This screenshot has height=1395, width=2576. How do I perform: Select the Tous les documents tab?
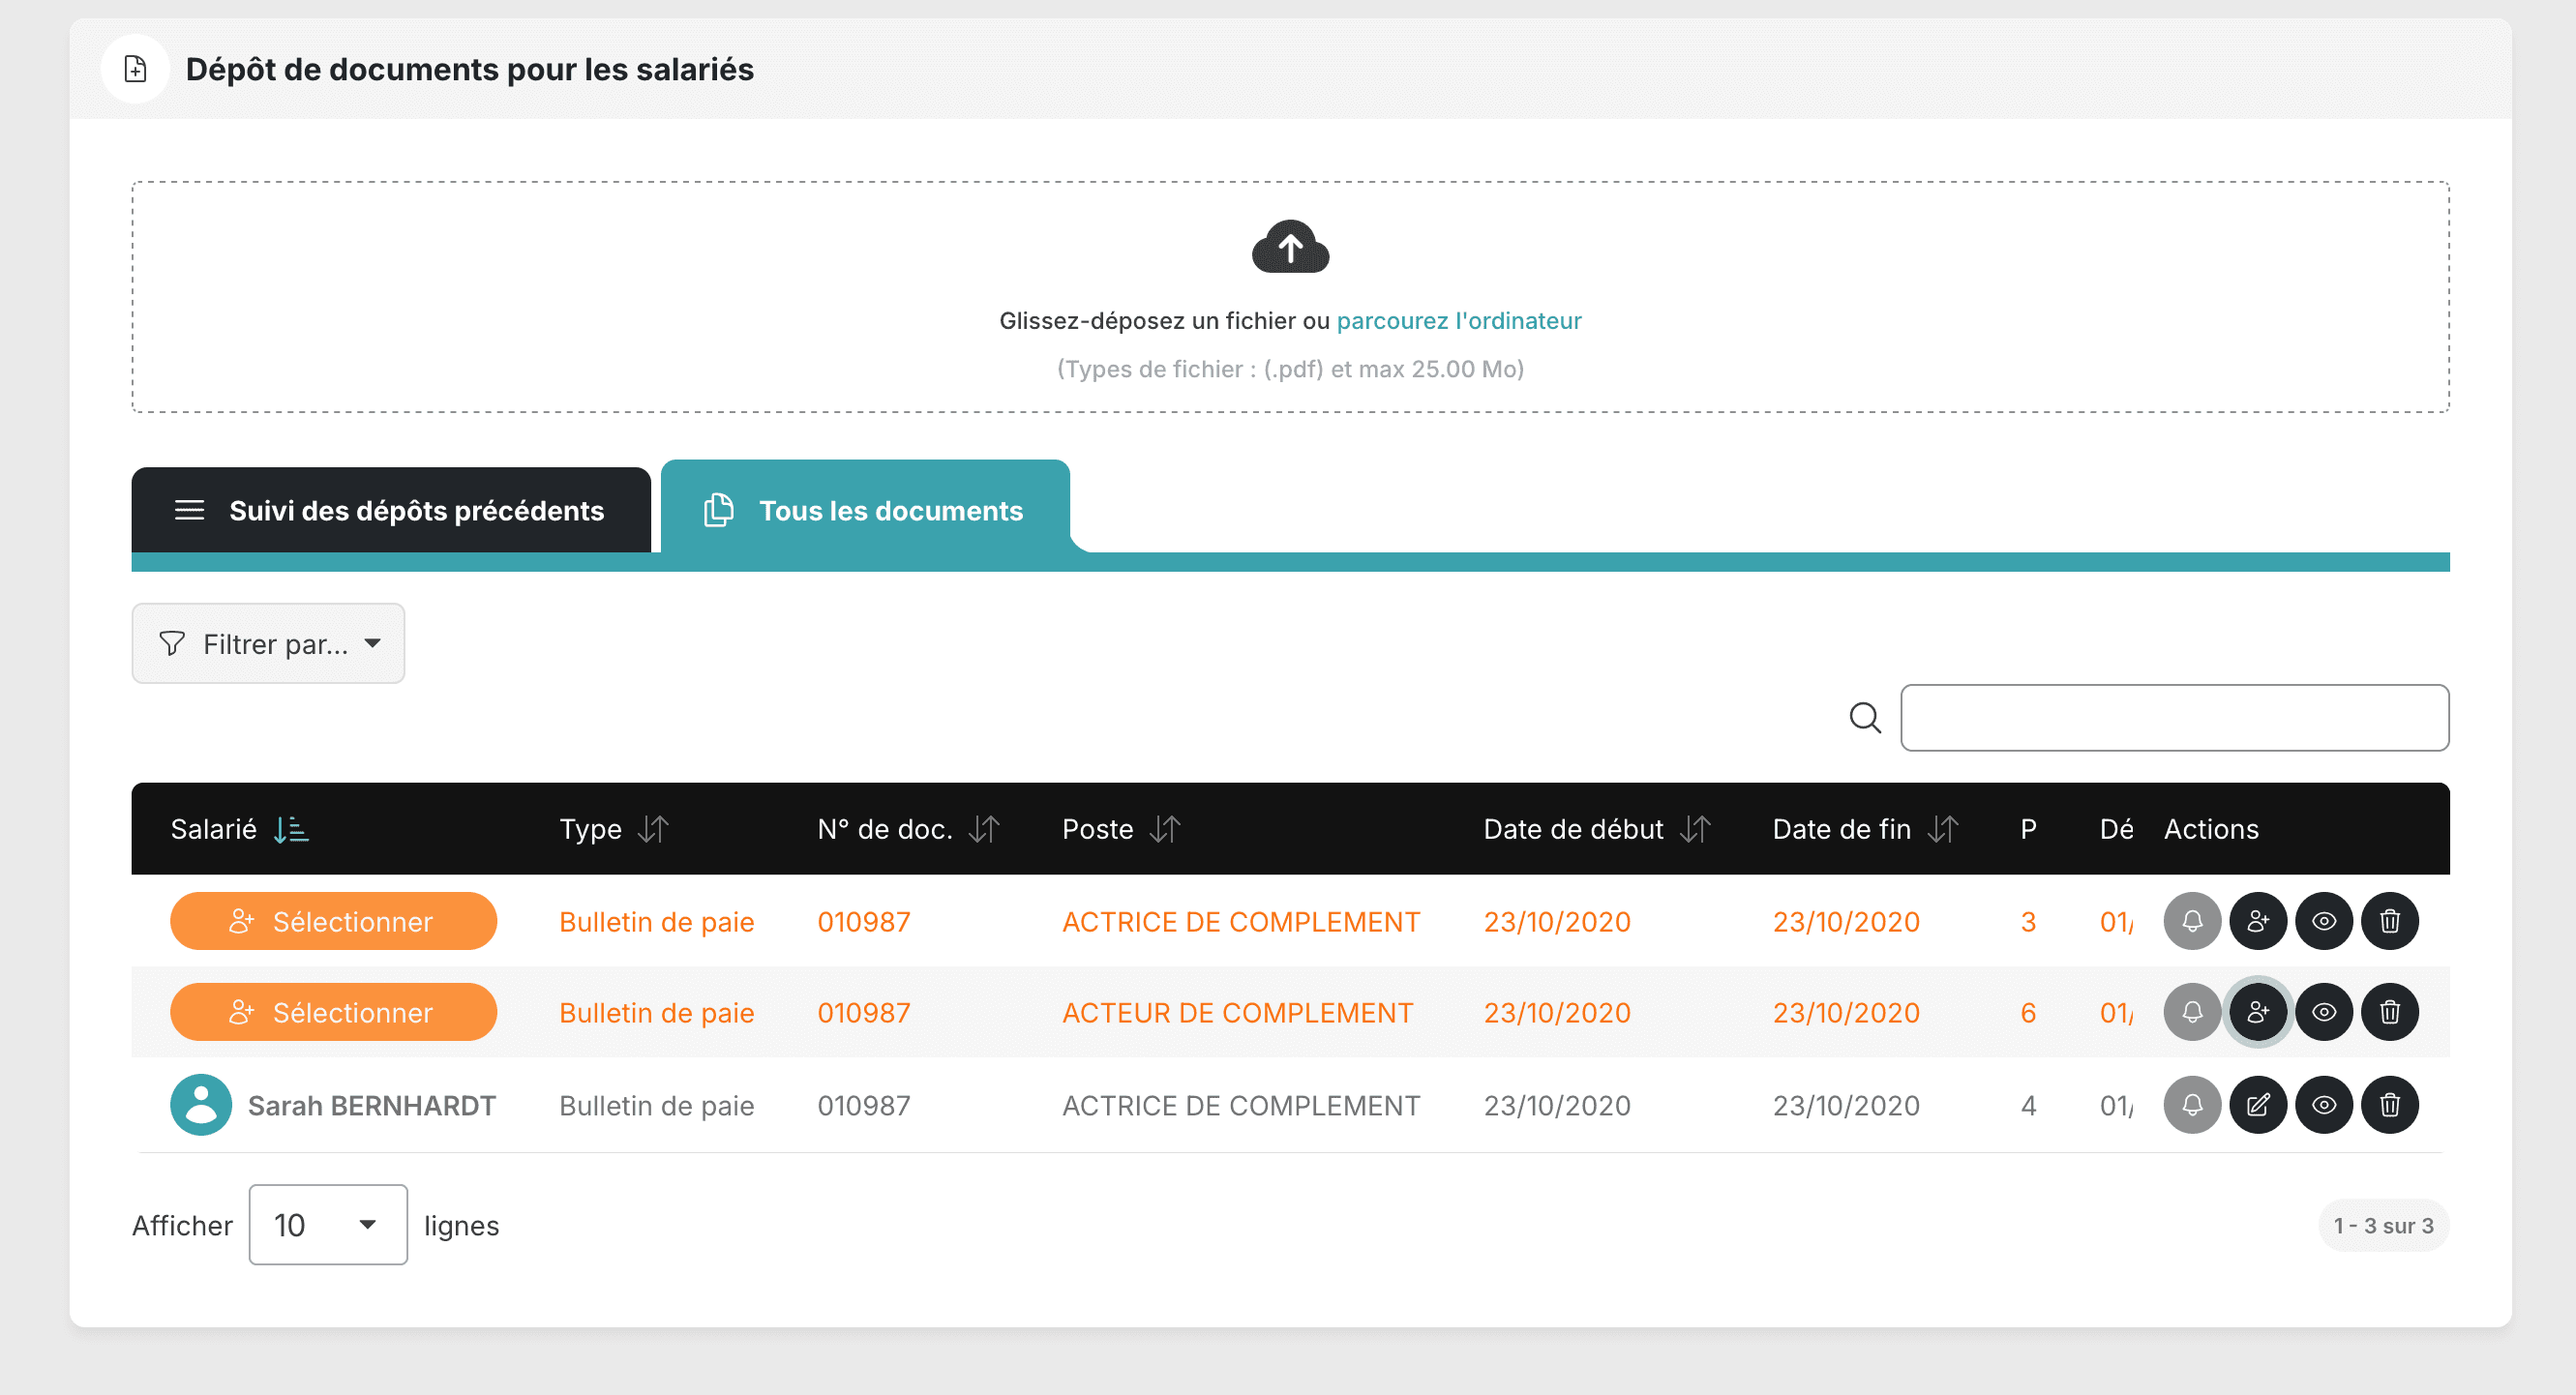pyautogui.click(x=866, y=510)
